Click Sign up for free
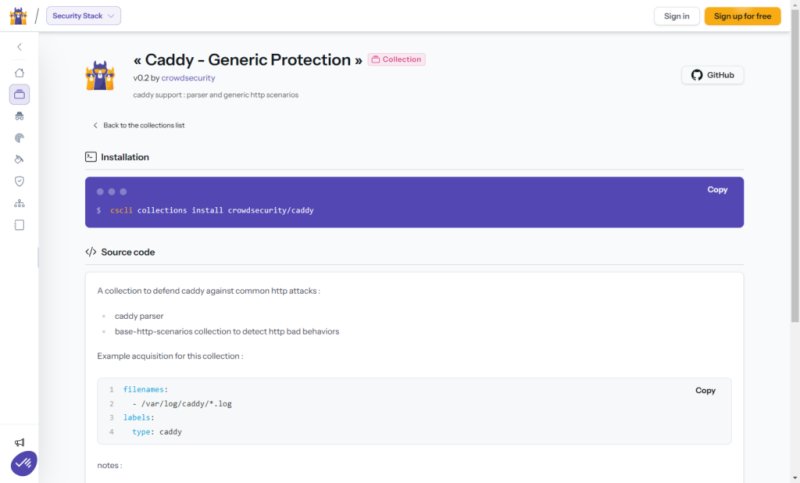Screen dimensions: 800x483 coord(742,16)
